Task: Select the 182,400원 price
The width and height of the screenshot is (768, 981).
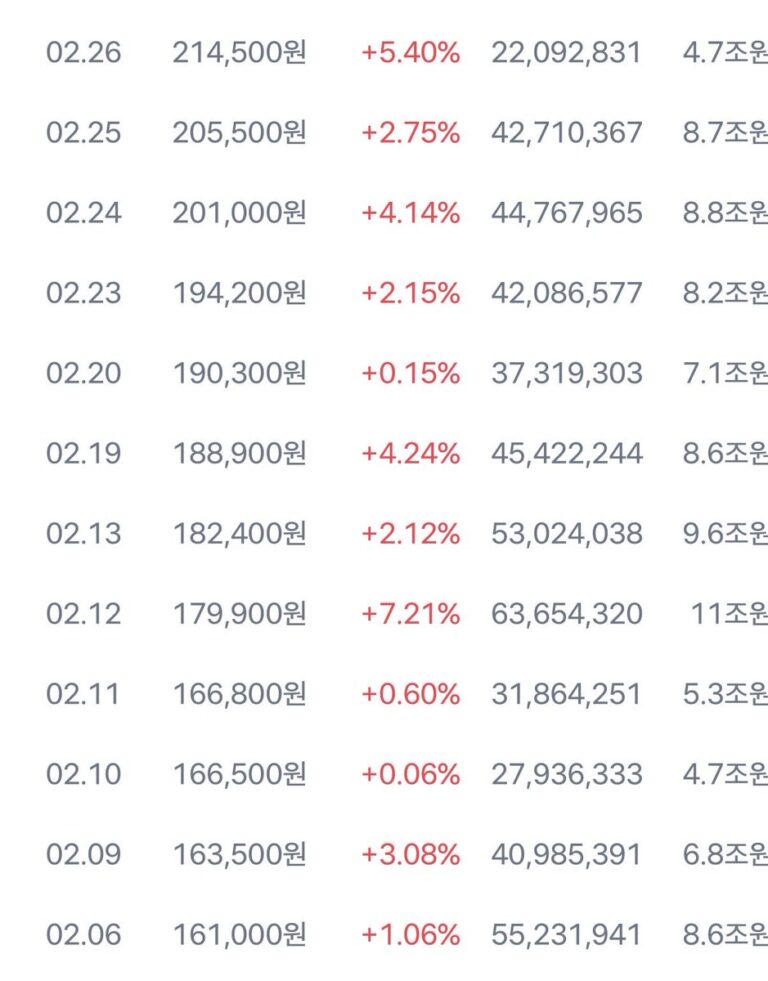Action: (239, 533)
